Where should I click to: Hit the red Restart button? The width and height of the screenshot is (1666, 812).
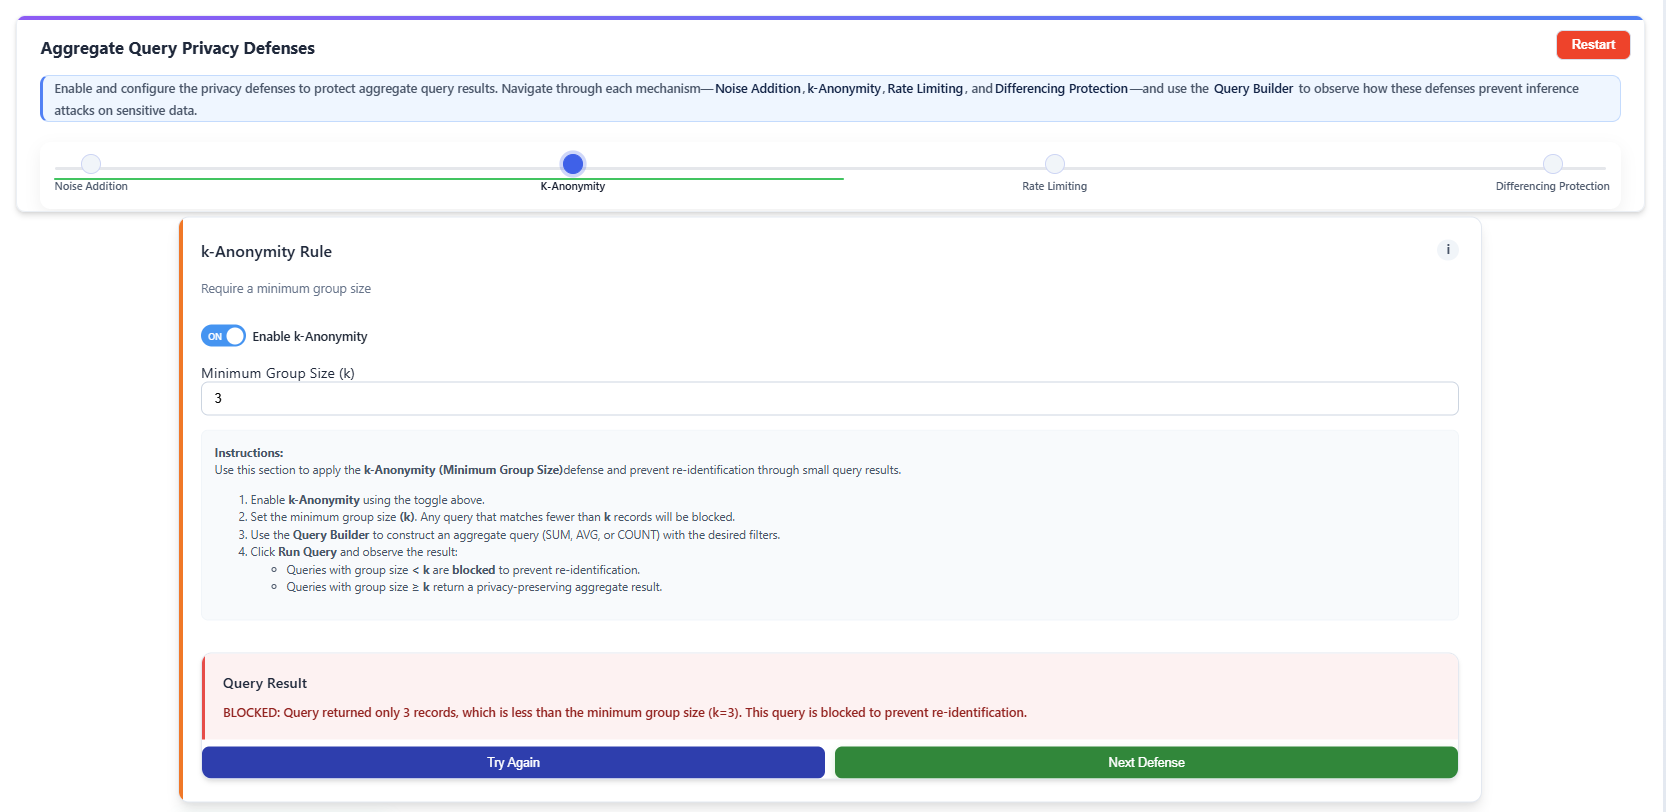(1592, 45)
